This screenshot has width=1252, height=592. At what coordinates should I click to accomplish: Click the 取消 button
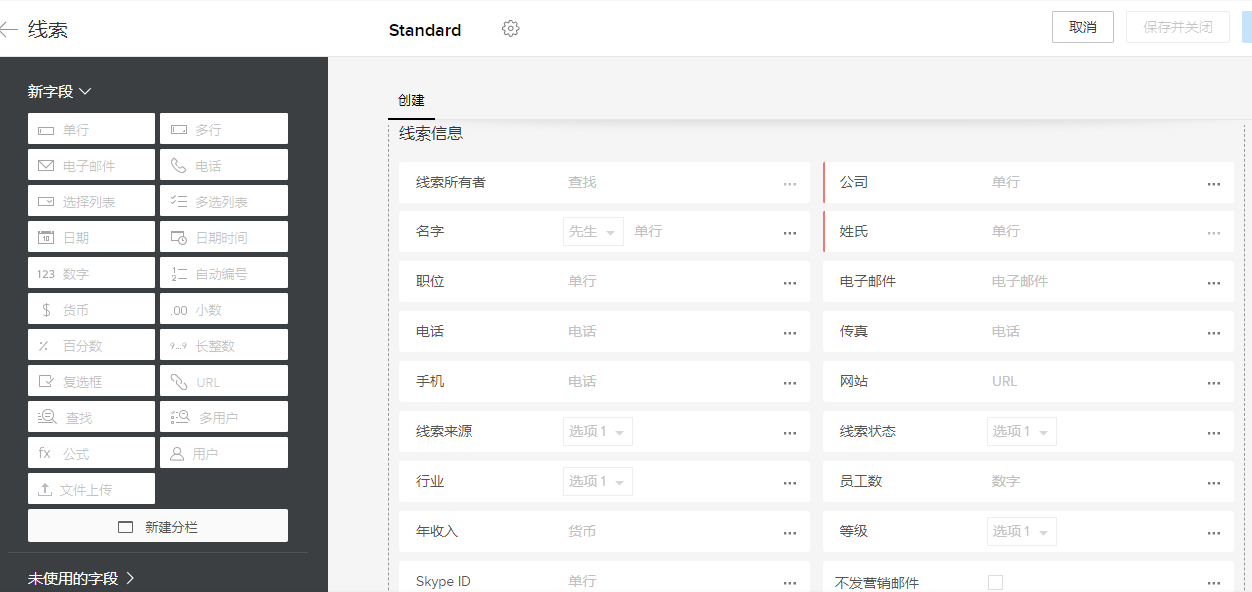[1082, 27]
